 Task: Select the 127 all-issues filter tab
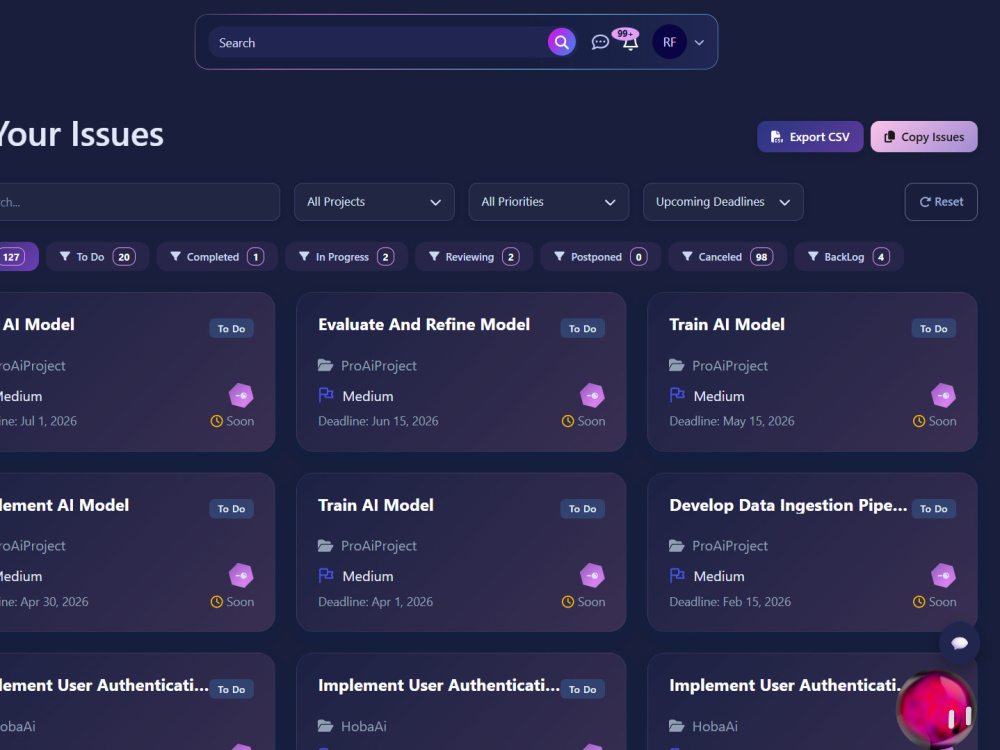pos(18,257)
